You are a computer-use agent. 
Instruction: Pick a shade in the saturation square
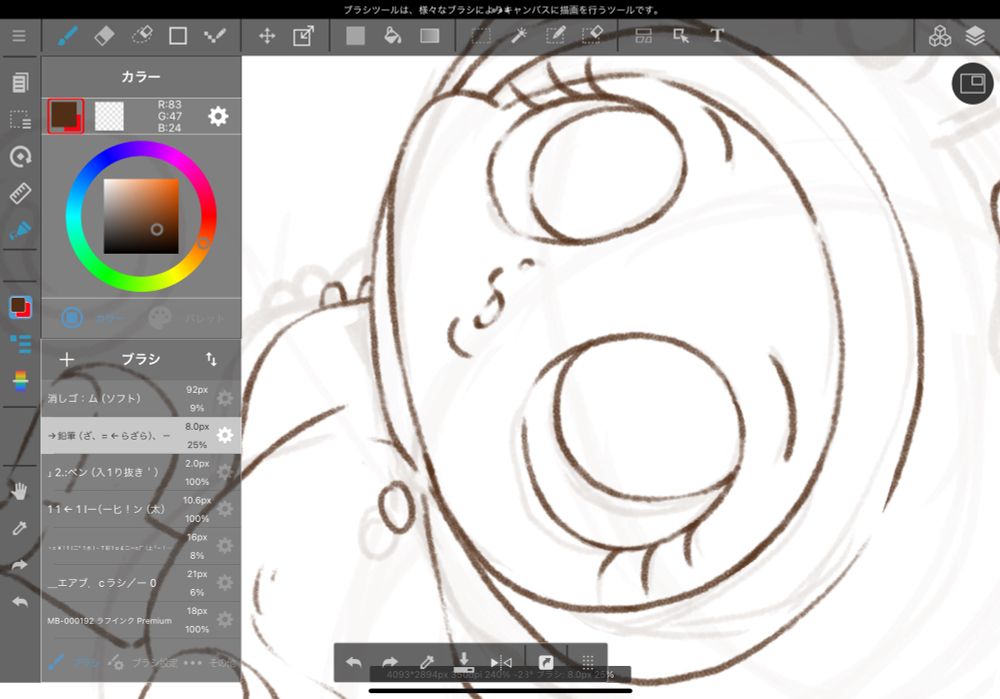pos(141,216)
